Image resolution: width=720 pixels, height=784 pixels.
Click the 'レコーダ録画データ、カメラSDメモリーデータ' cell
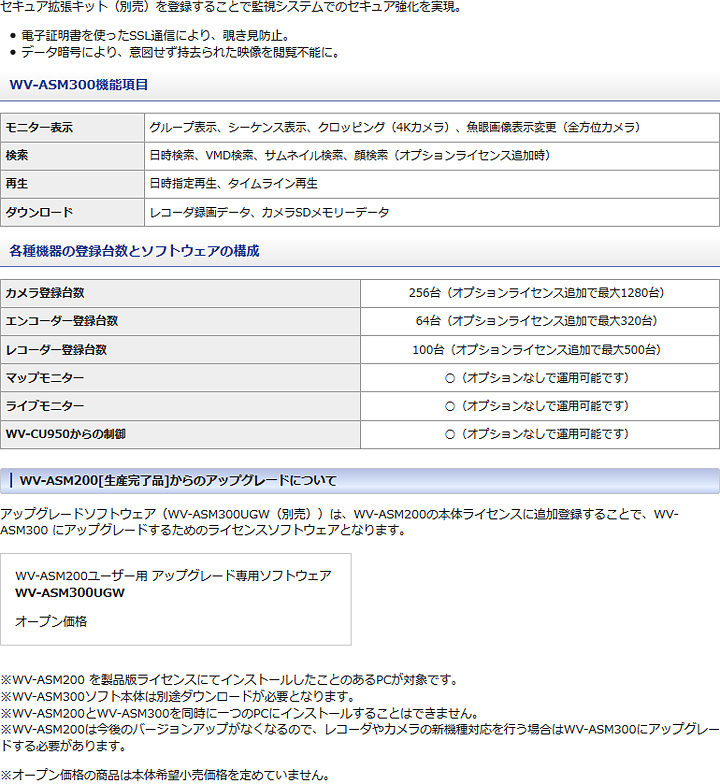(x=432, y=212)
